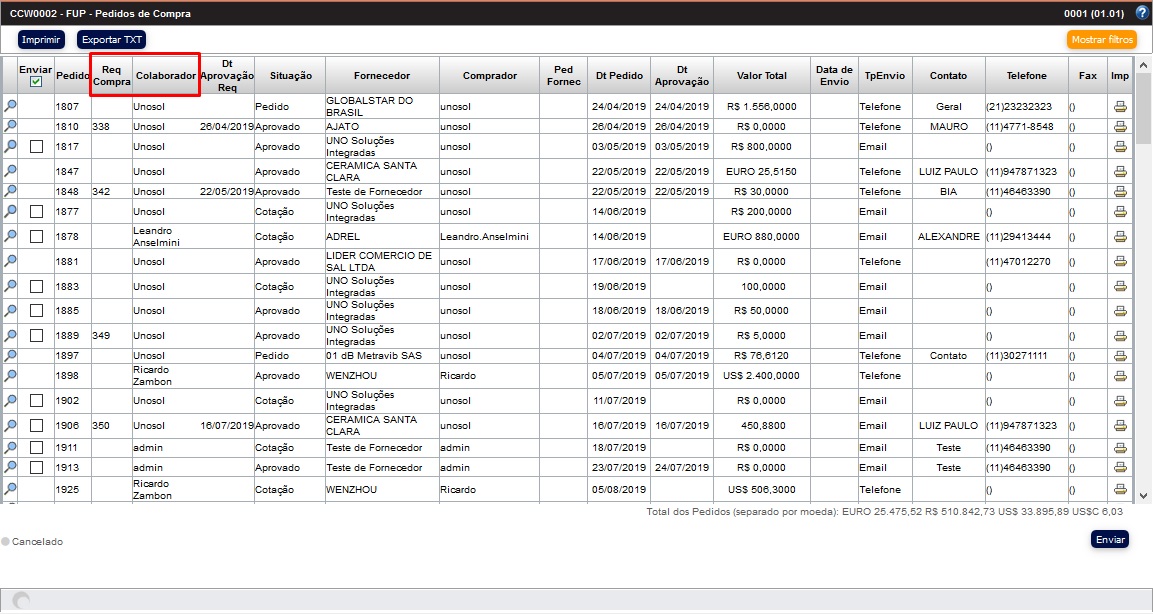Click the scrollbar up arrow
The image size is (1153, 614).
point(1144,65)
